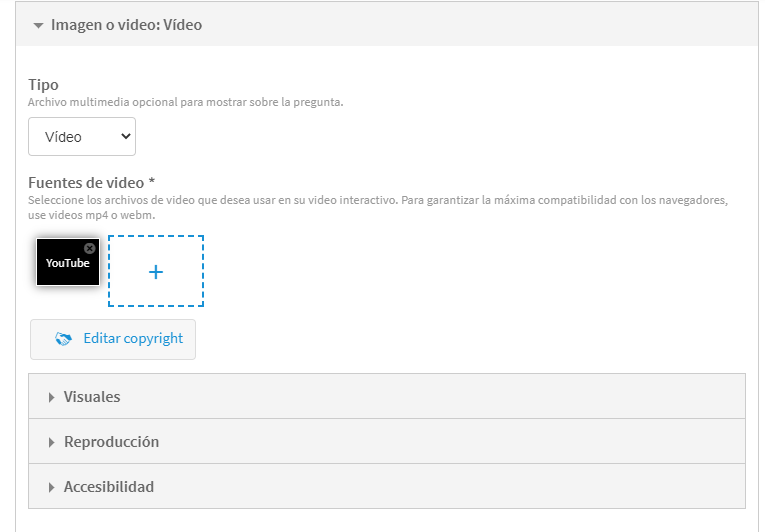This screenshot has width=765, height=532.
Task: Expand the Accesibilidad section
Action: pos(109,487)
